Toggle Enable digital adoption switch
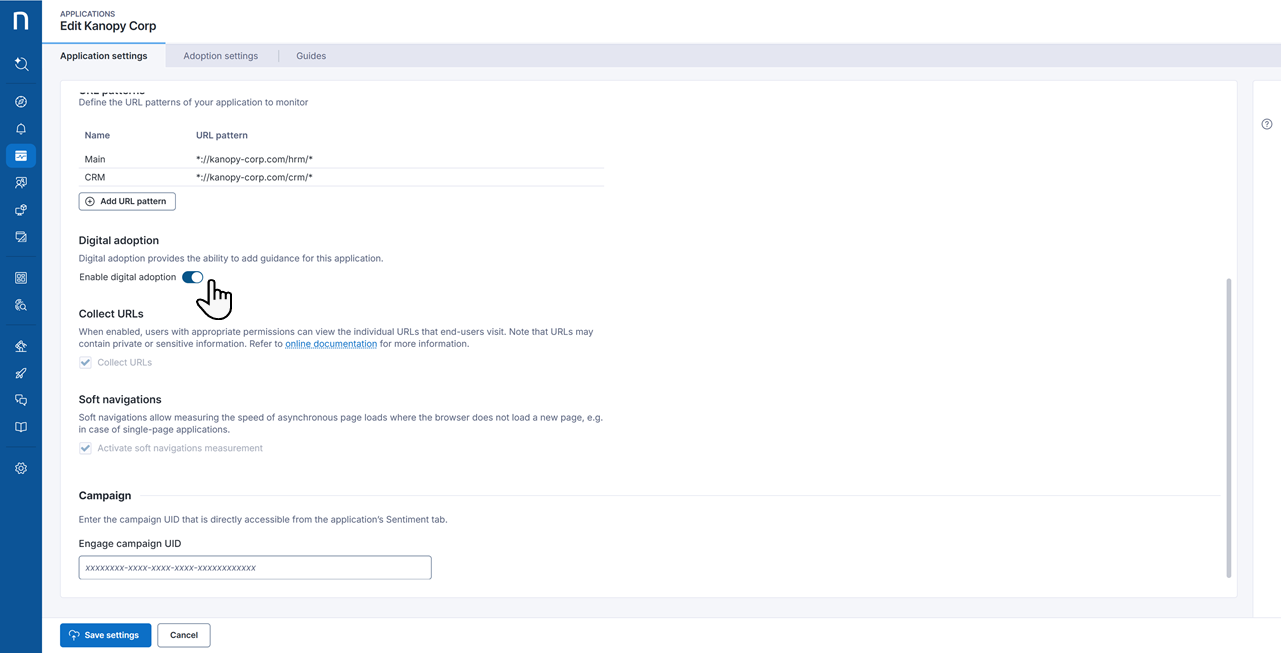The height and width of the screenshot is (653, 1281). coord(192,277)
